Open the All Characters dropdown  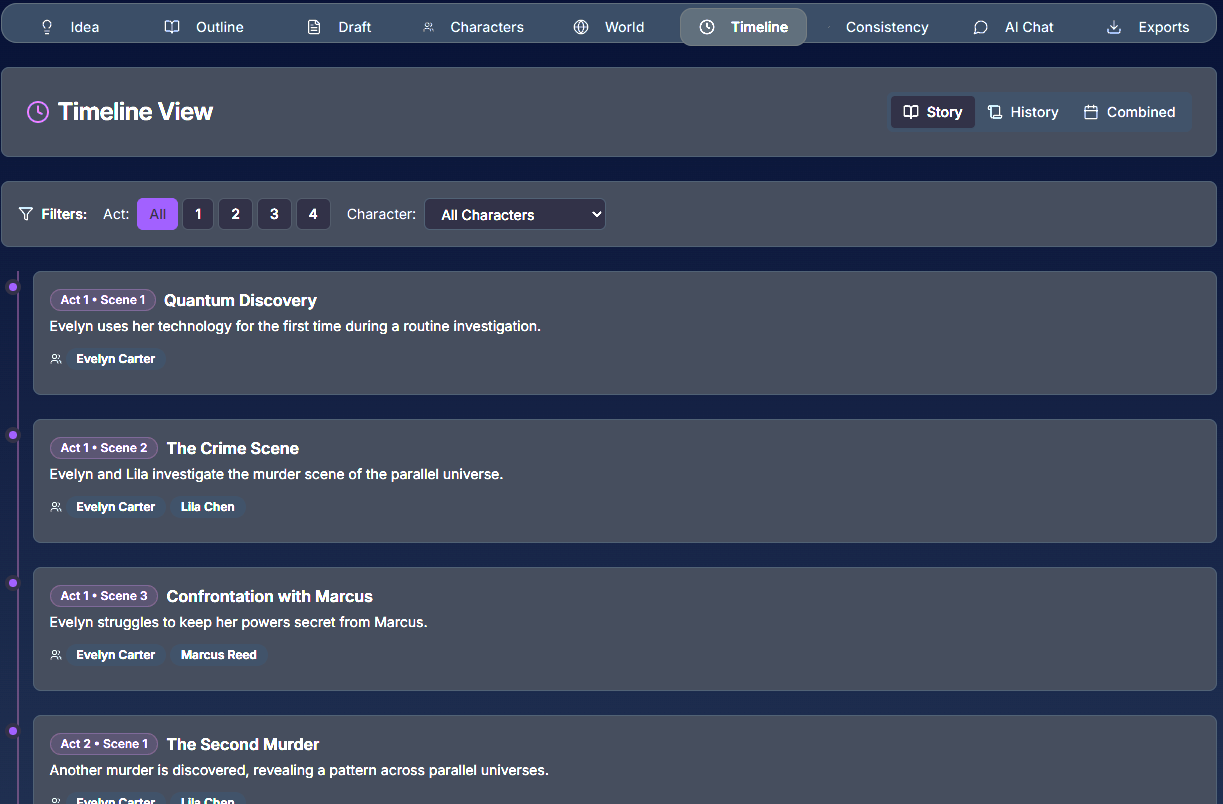[514, 213]
